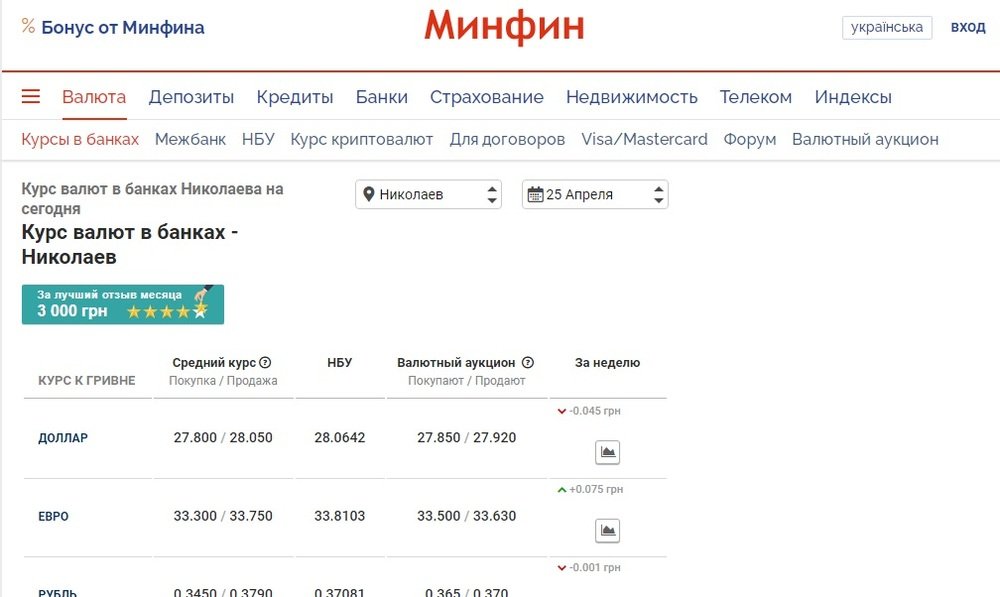
Task: Open the Кредиты section
Action: point(295,97)
